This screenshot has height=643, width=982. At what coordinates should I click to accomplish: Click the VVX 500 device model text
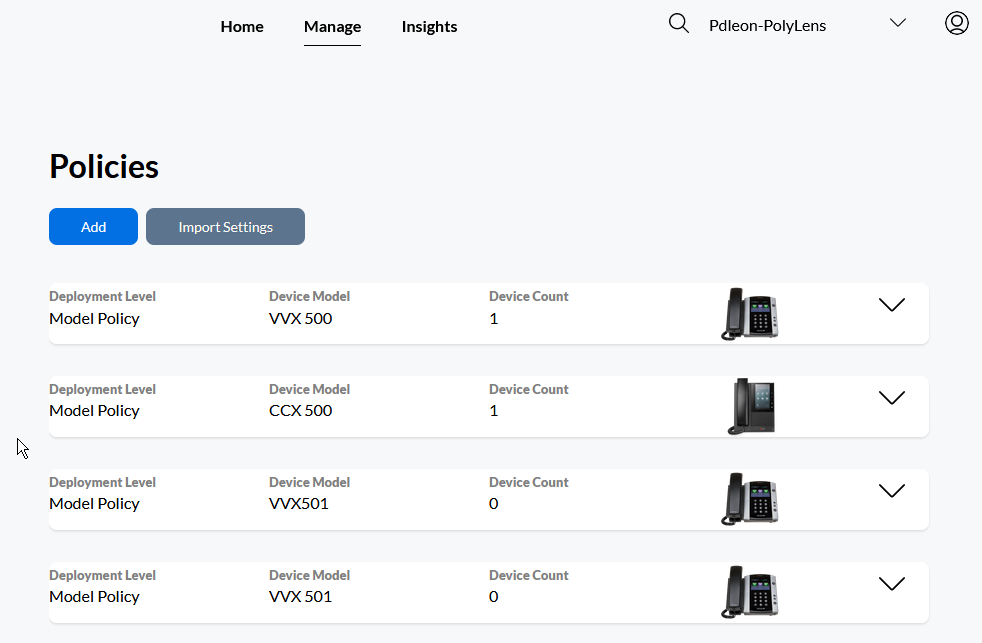click(x=300, y=319)
